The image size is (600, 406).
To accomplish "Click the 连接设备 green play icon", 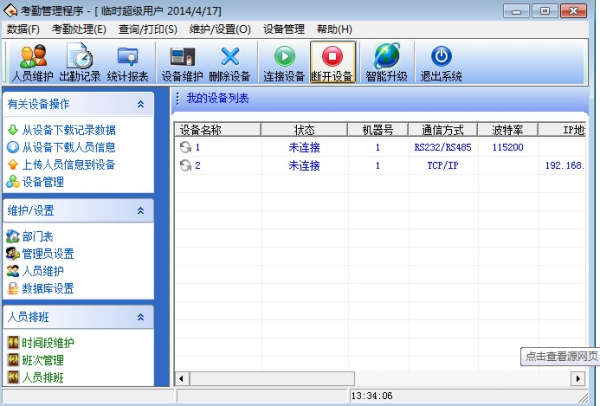I will (x=284, y=62).
